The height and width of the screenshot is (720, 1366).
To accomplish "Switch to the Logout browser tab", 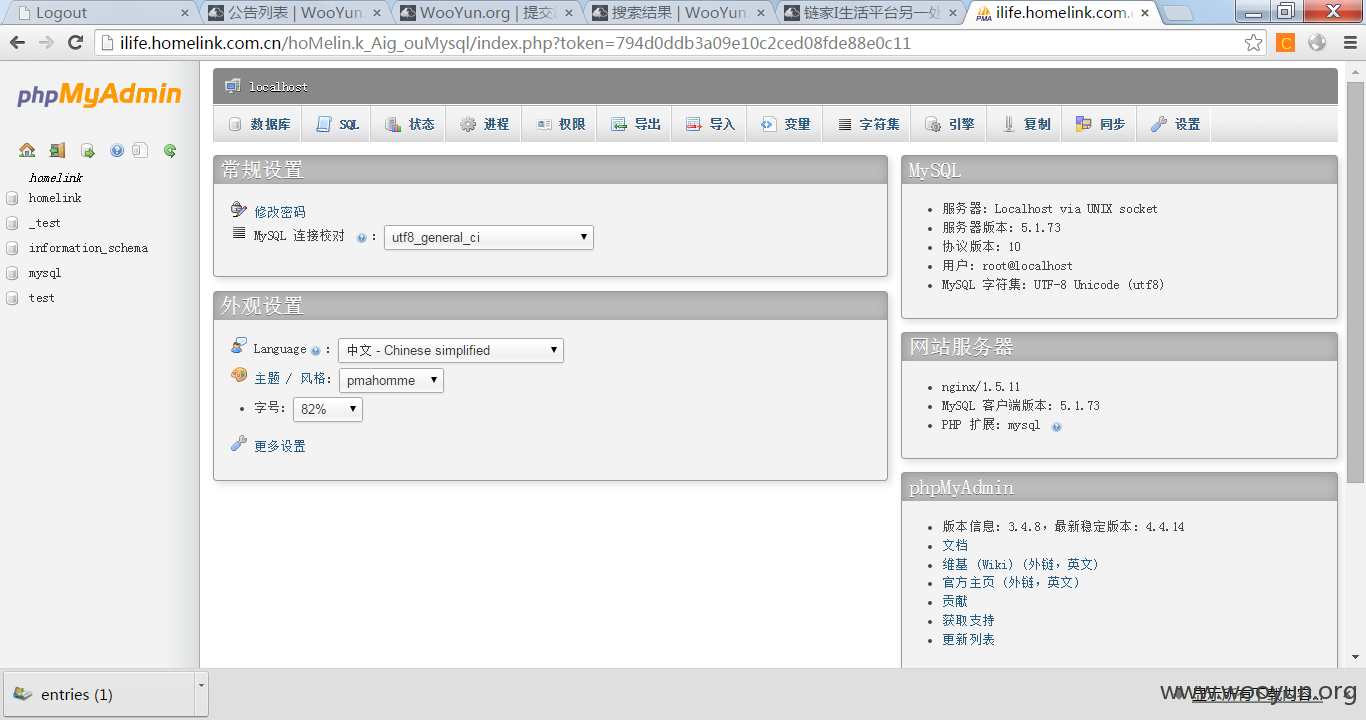I will click(101, 13).
